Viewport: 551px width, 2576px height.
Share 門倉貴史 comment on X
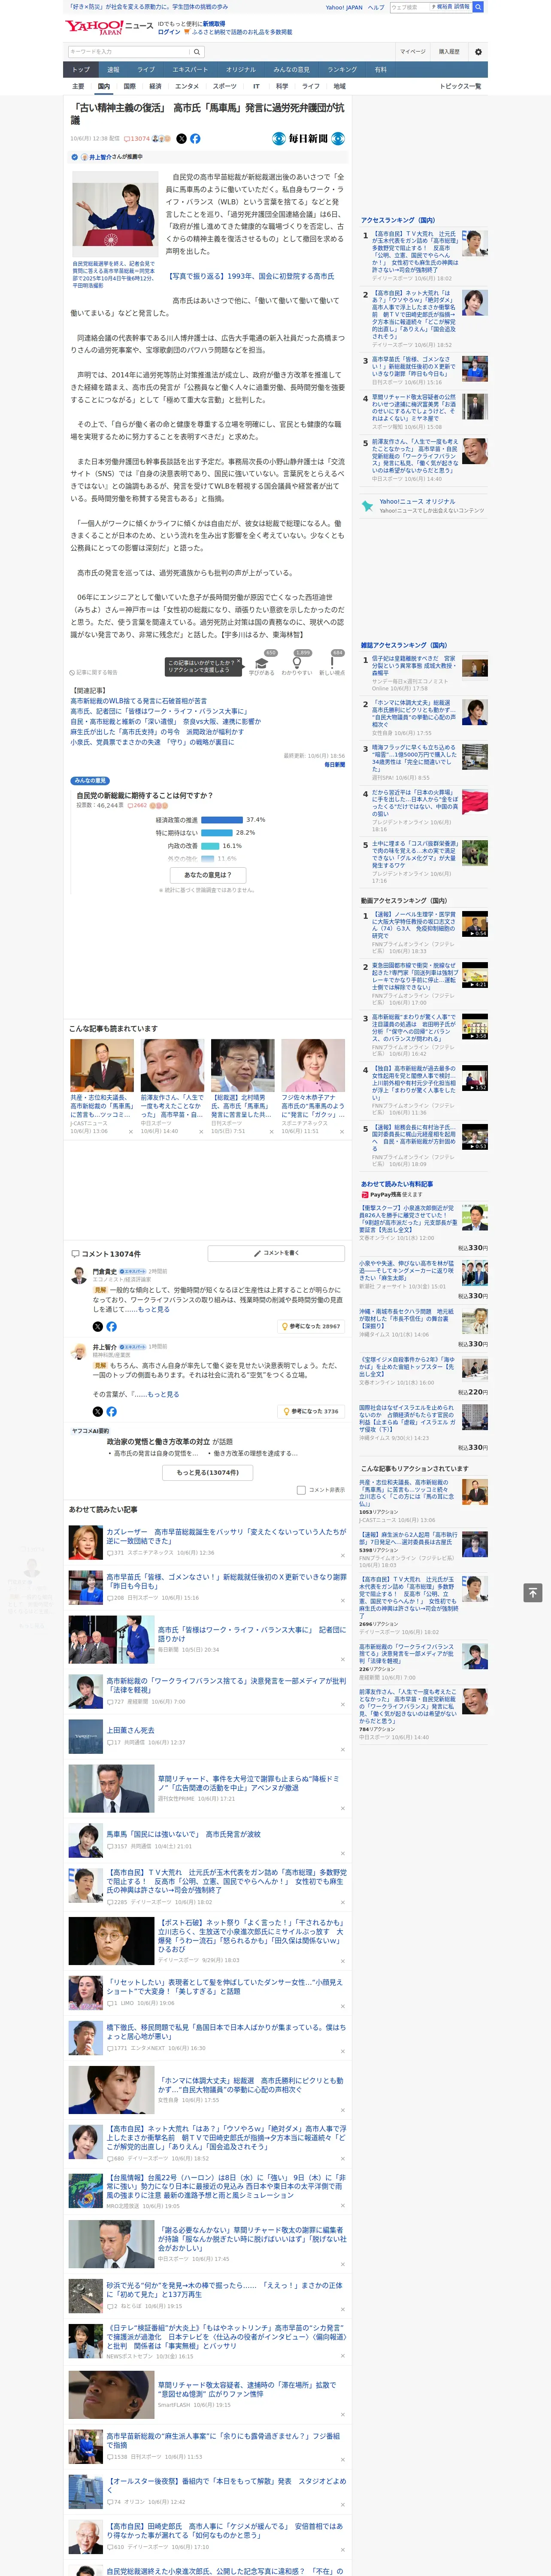[98, 1326]
